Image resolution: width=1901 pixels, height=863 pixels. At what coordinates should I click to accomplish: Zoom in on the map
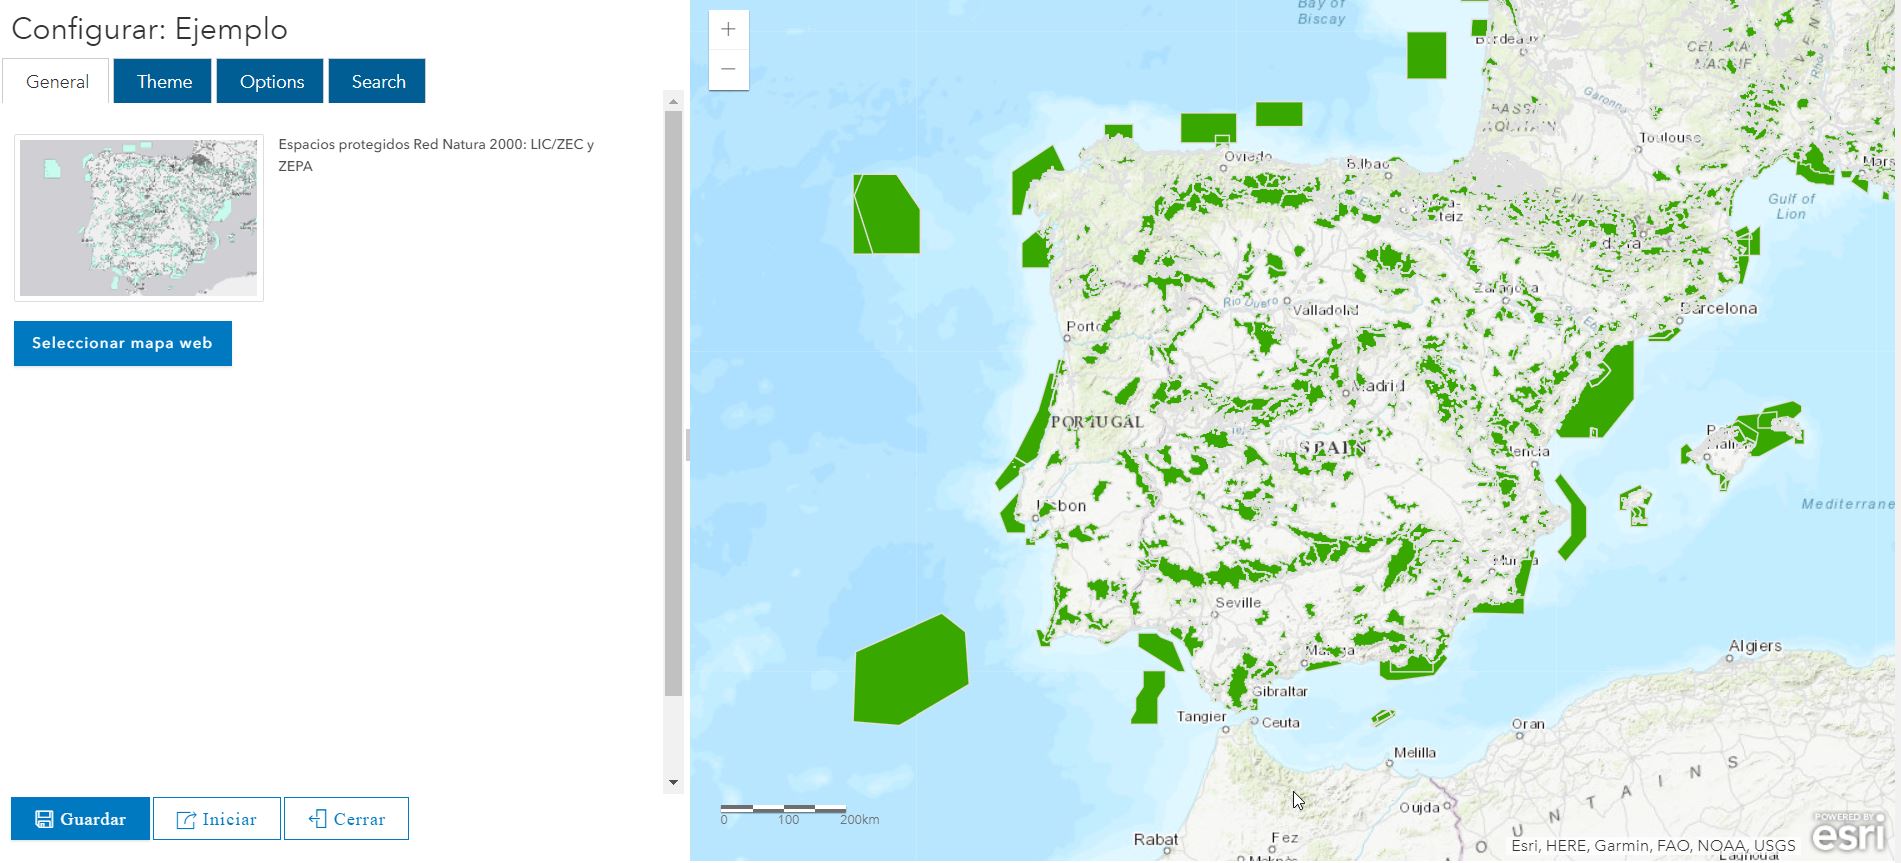(x=728, y=30)
